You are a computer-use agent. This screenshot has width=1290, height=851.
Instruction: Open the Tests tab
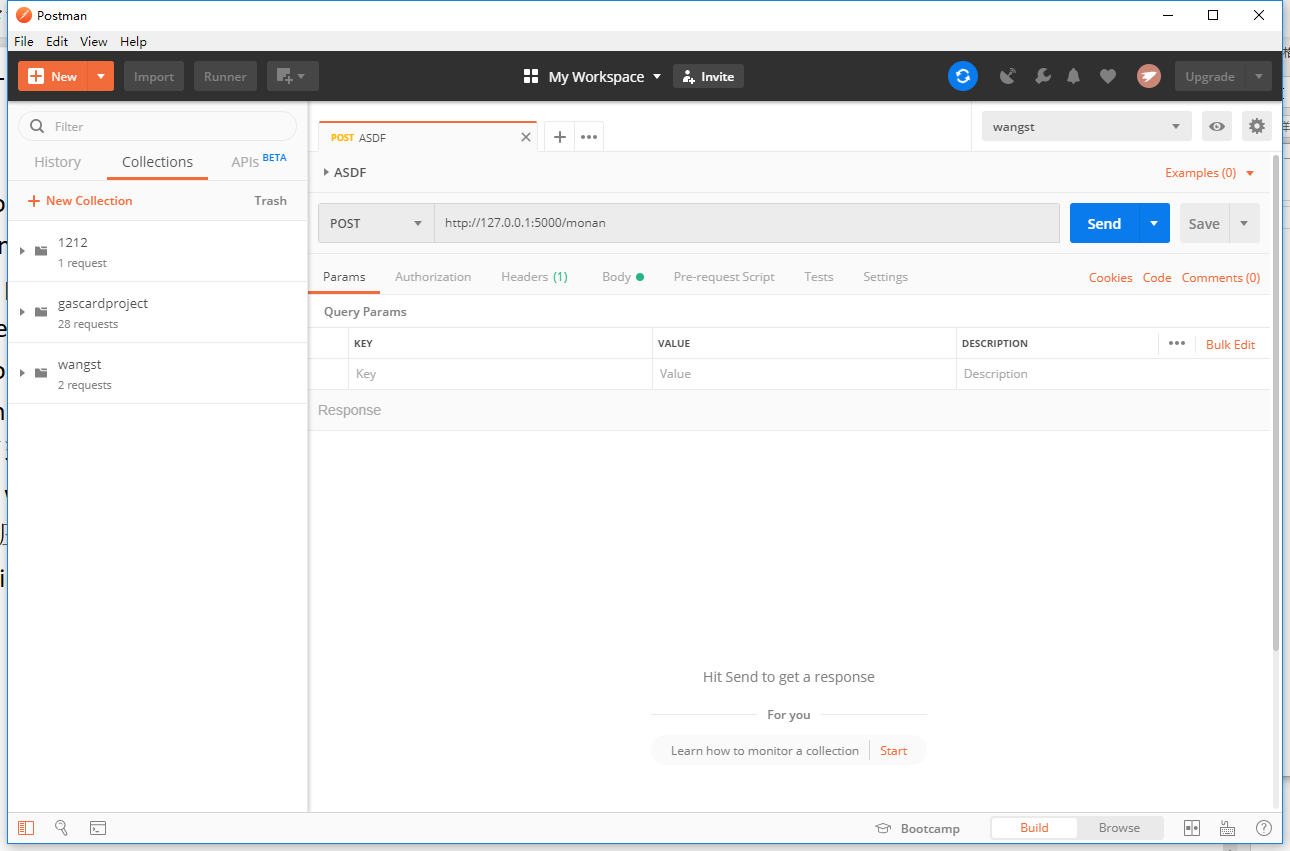(818, 277)
